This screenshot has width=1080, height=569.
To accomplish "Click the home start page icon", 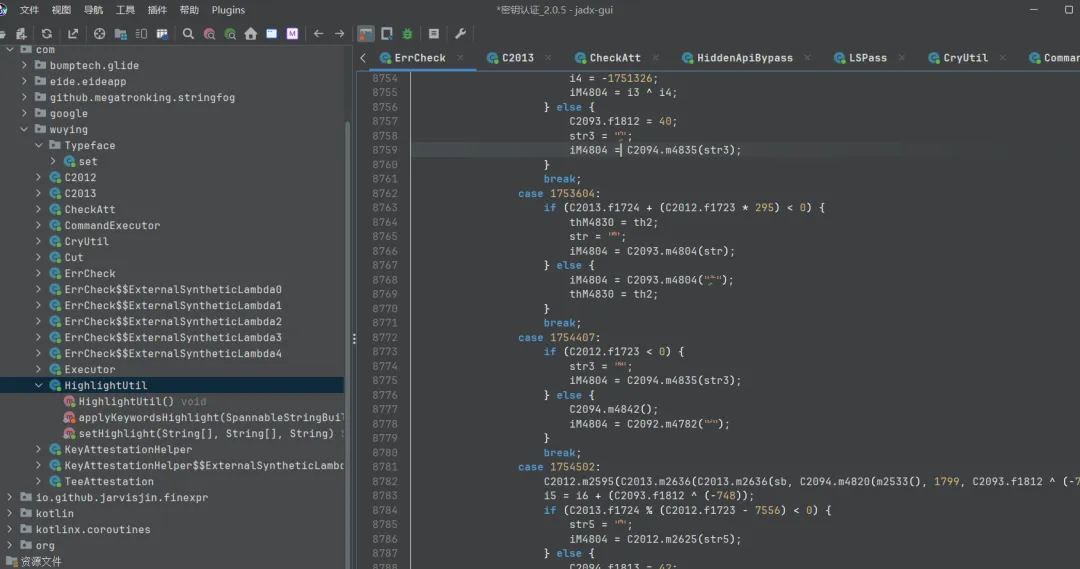I will 251,34.
